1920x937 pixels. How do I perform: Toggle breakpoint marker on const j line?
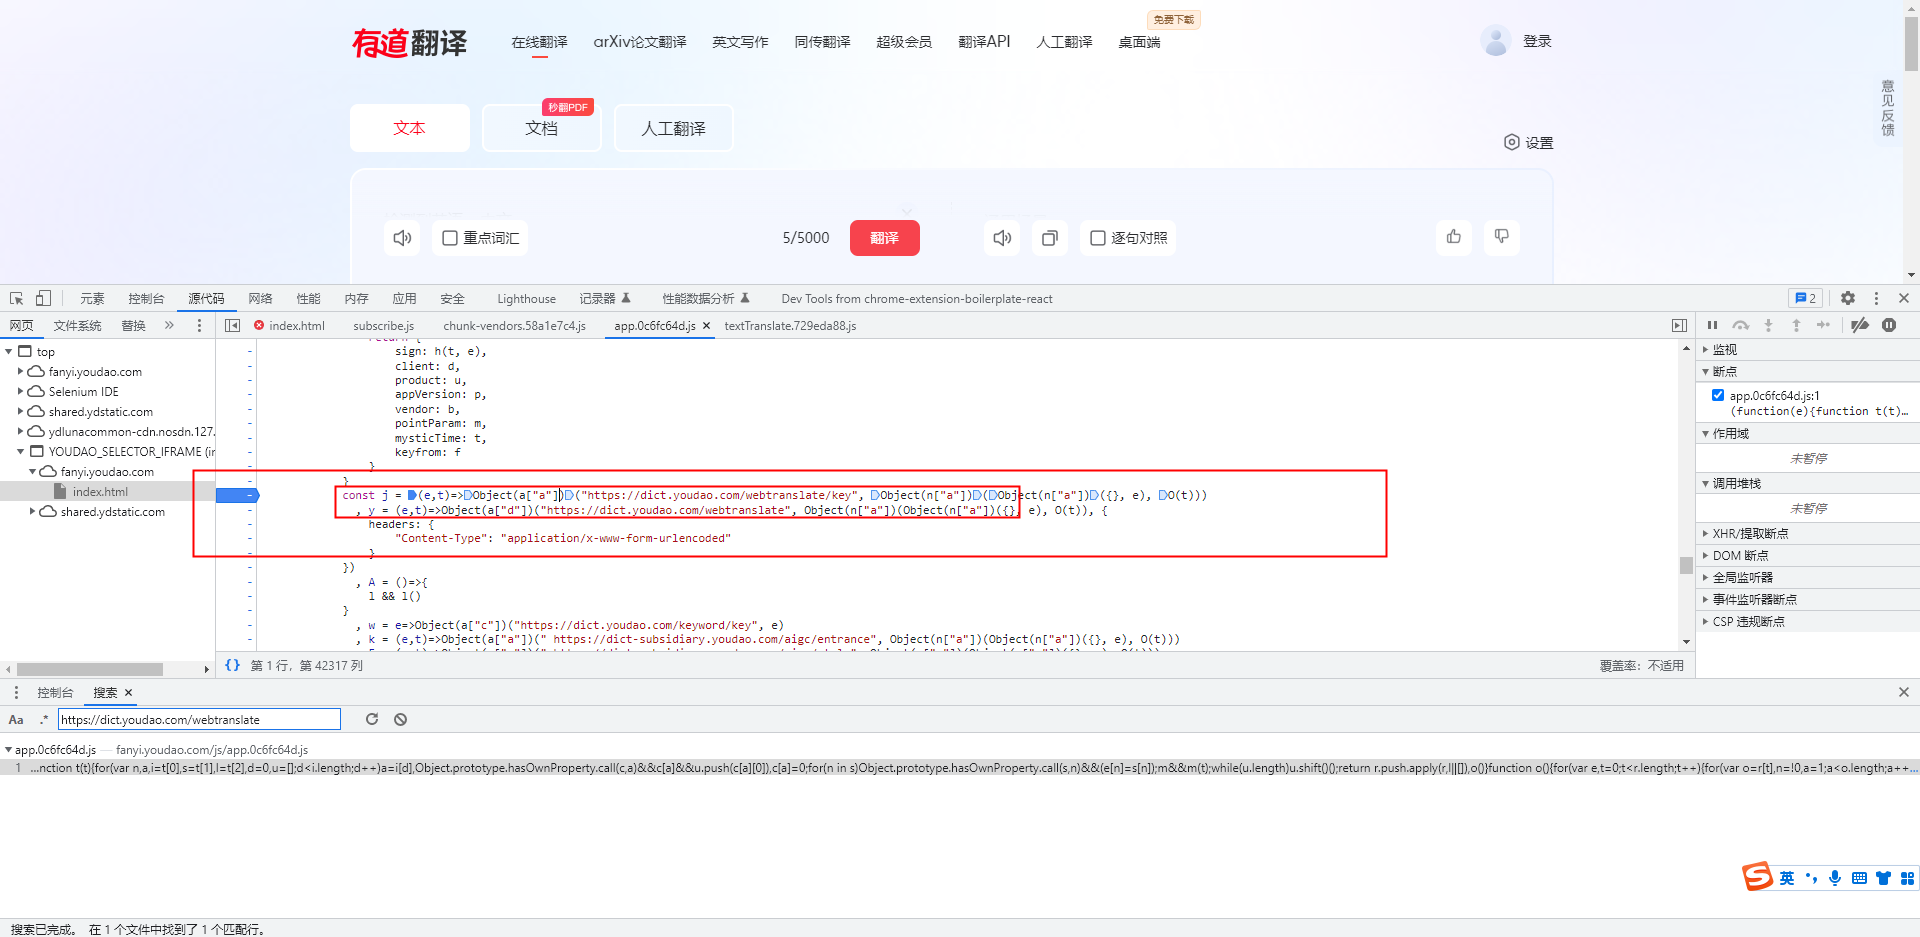pyautogui.click(x=237, y=495)
